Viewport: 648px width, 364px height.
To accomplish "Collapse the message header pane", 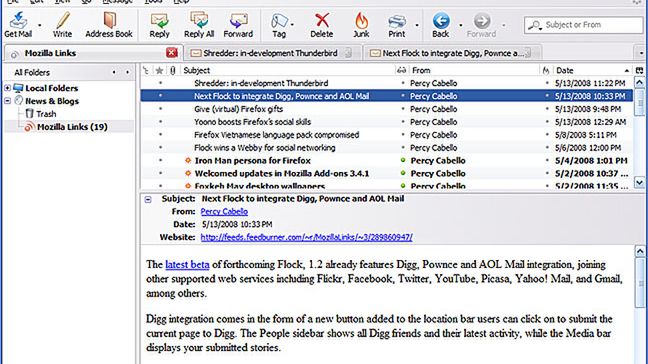I will click(148, 200).
